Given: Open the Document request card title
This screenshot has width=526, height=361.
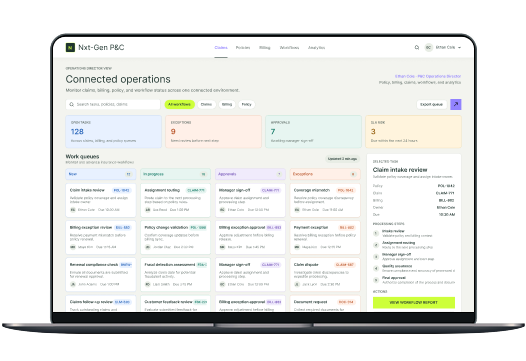Looking at the screenshot, I should (310, 302).
